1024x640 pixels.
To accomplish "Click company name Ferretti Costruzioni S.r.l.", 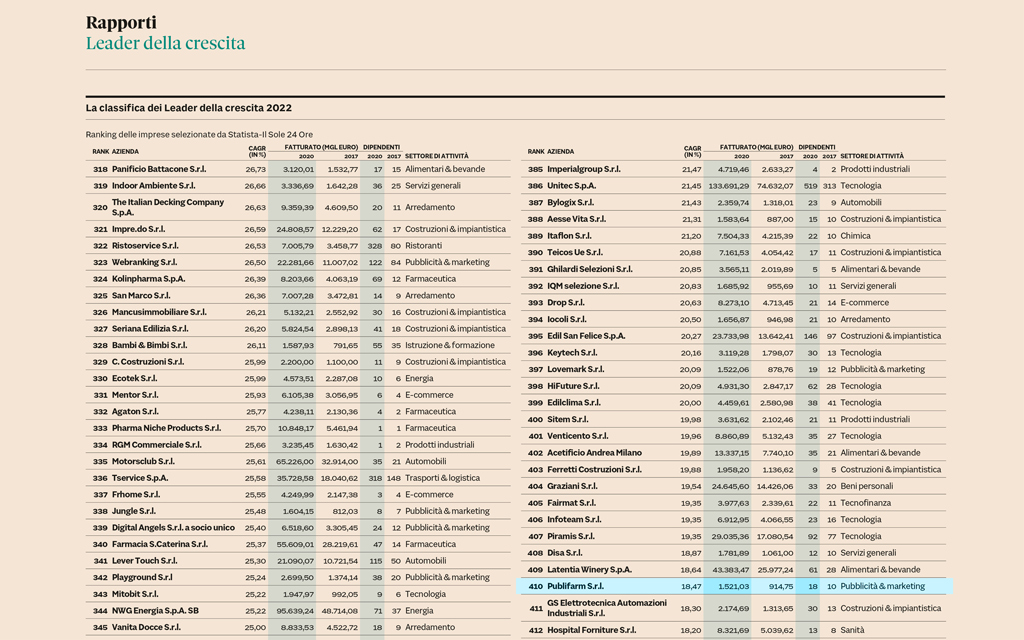I will click(x=594, y=470).
